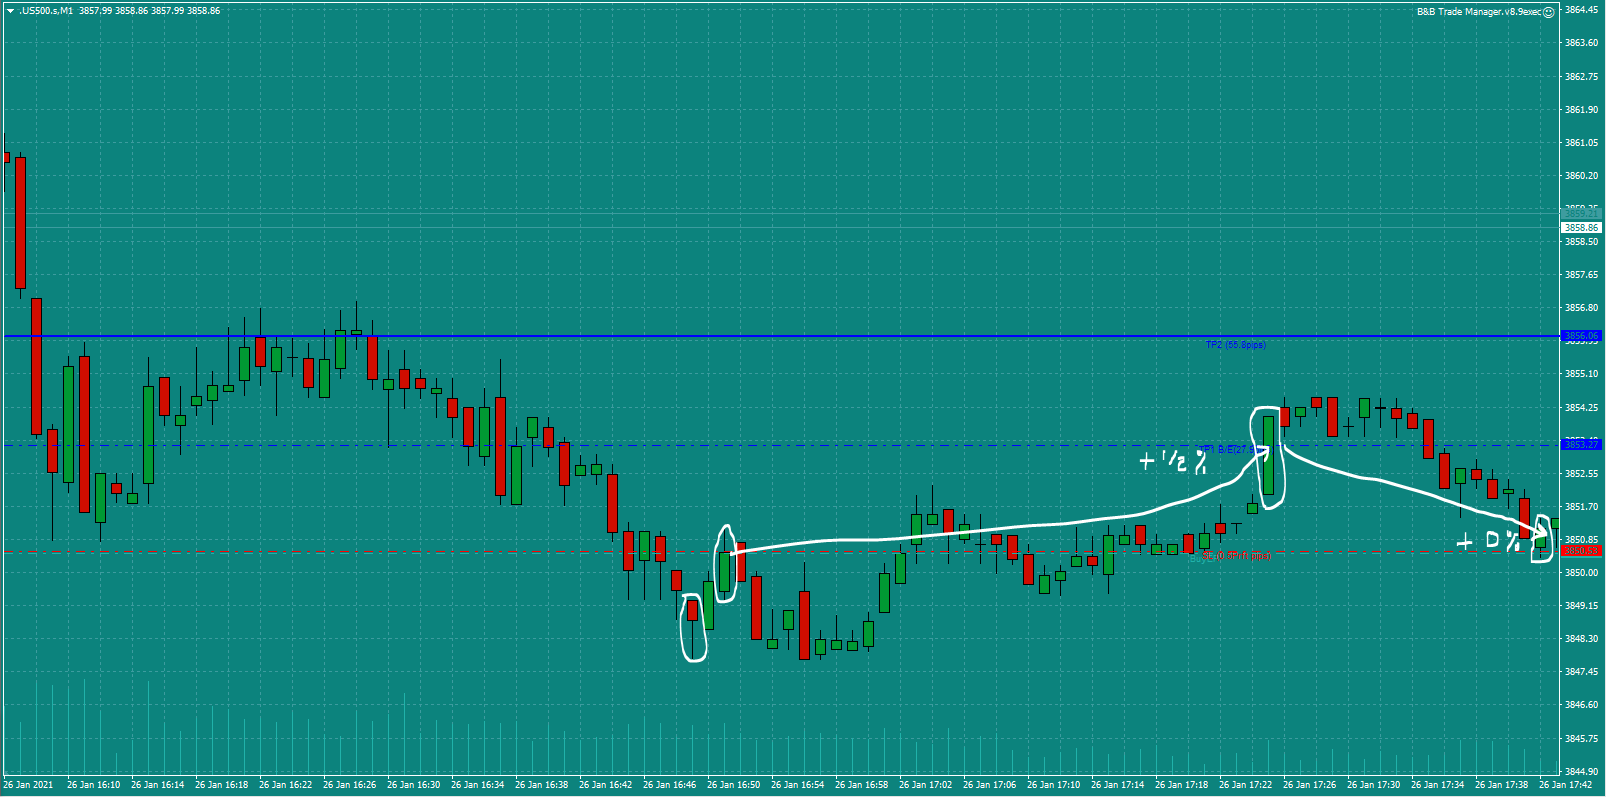The width and height of the screenshot is (1607, 797).
Task: Click the red 3850.53 stop loss price tag
Action: [1581, 551]
